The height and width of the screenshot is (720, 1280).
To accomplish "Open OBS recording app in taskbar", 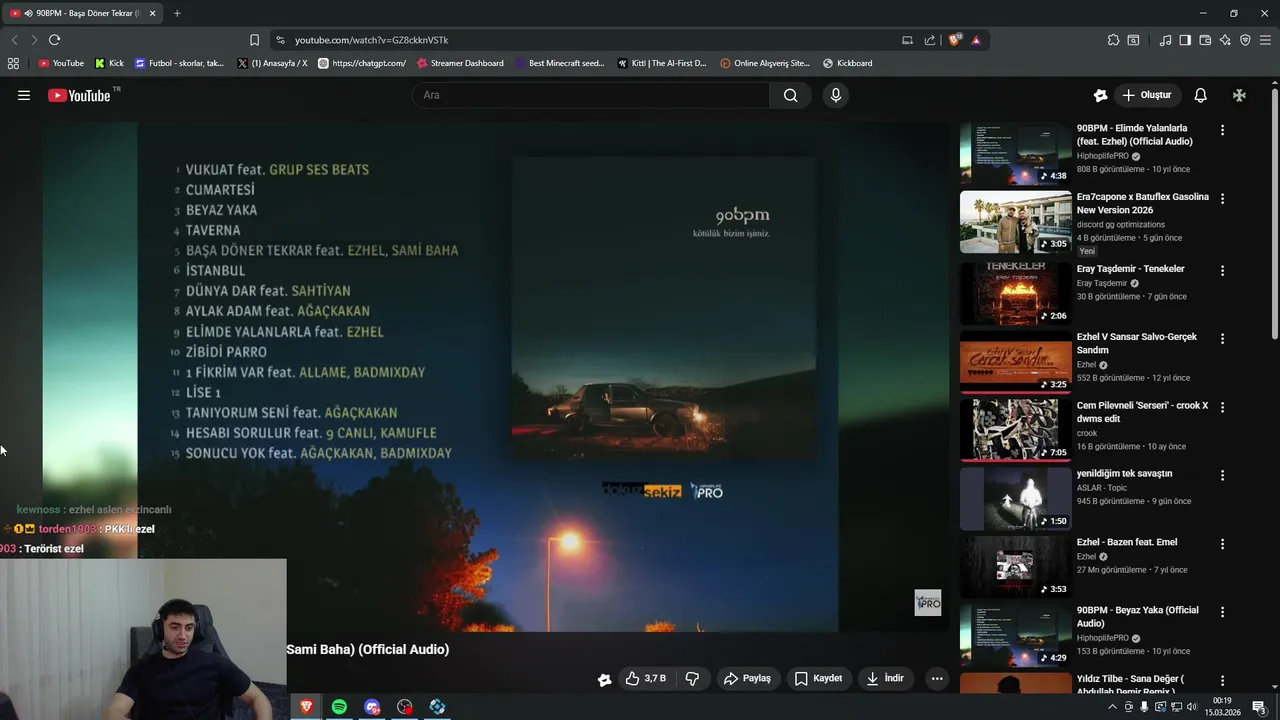I will click(404, 707).
